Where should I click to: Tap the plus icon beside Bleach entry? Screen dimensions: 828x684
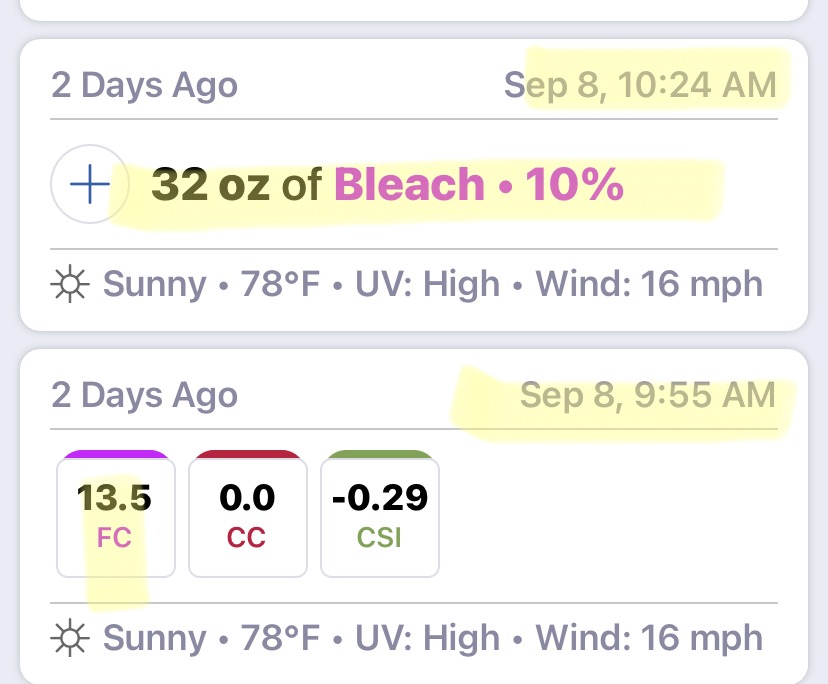coord(90,184)
